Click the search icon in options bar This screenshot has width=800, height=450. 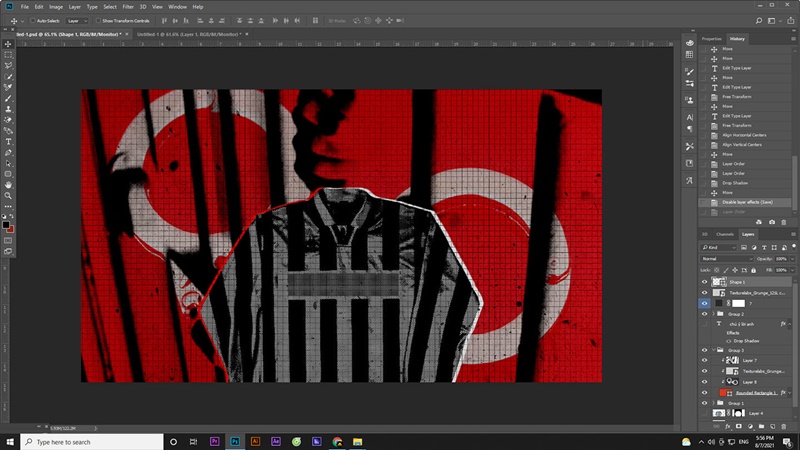point(759,21)
